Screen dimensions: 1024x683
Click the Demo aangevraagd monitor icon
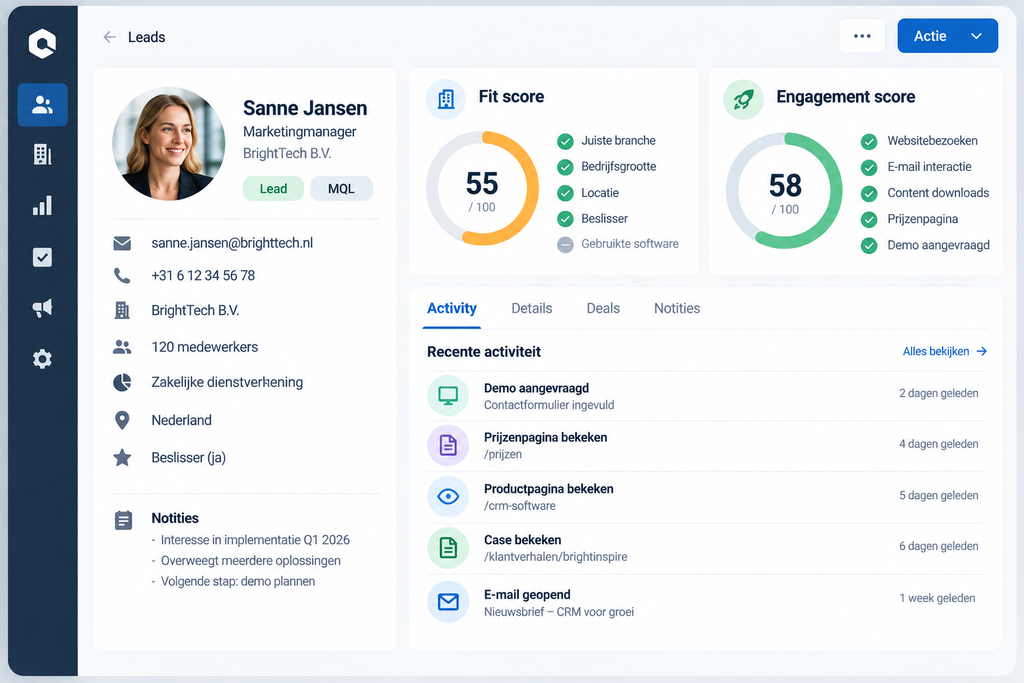(448, 396)
